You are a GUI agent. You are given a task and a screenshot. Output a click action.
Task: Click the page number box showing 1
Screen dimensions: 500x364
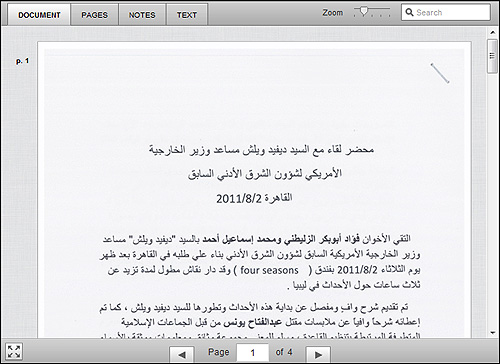253,353
